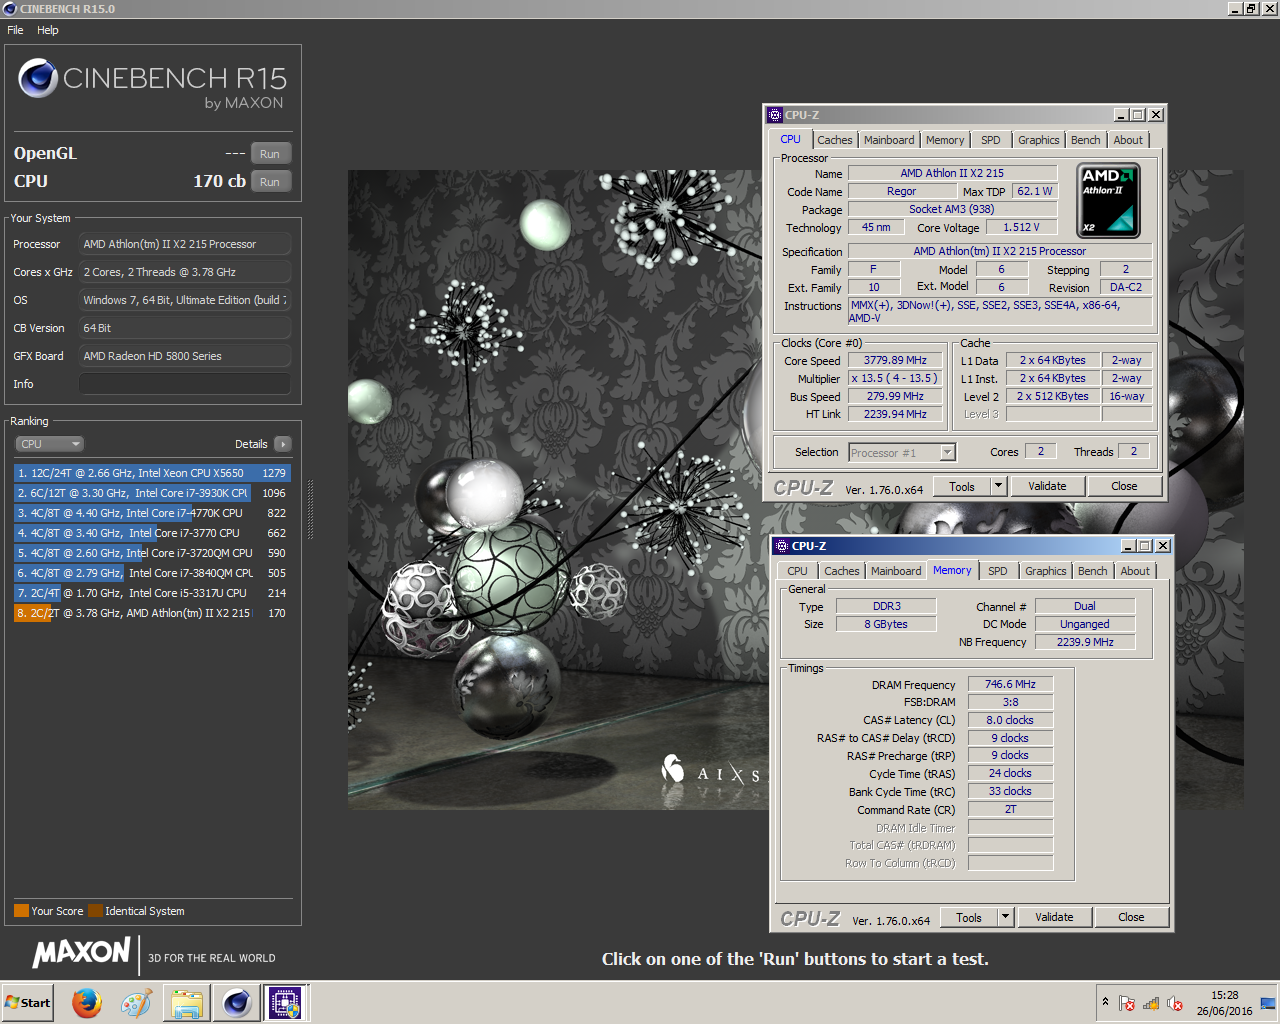This screenshot has height=1024, width=1280.
Task: Select ranking row Intel Core i7-4770K
Action: tap(152, 513)
